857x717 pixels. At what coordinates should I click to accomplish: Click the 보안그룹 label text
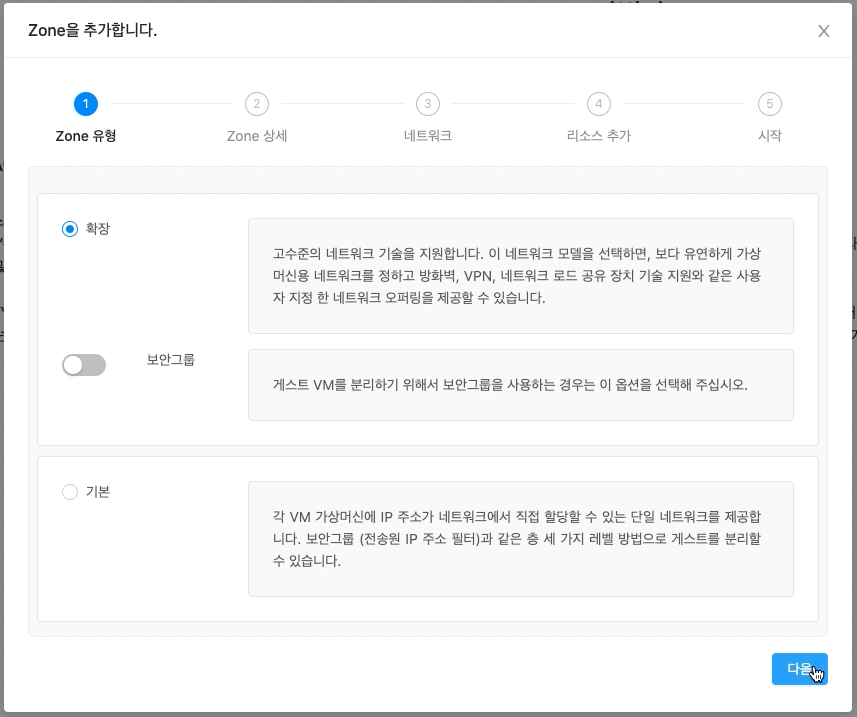[171, 359]
